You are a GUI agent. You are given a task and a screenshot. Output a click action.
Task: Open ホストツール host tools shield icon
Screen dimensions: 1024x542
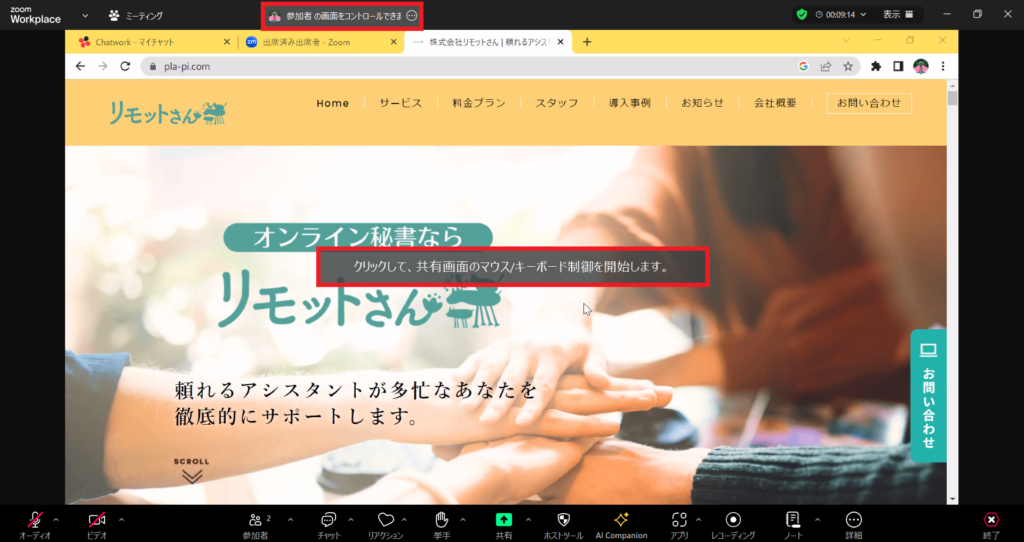pyautogui.click(x=564, y=520)
